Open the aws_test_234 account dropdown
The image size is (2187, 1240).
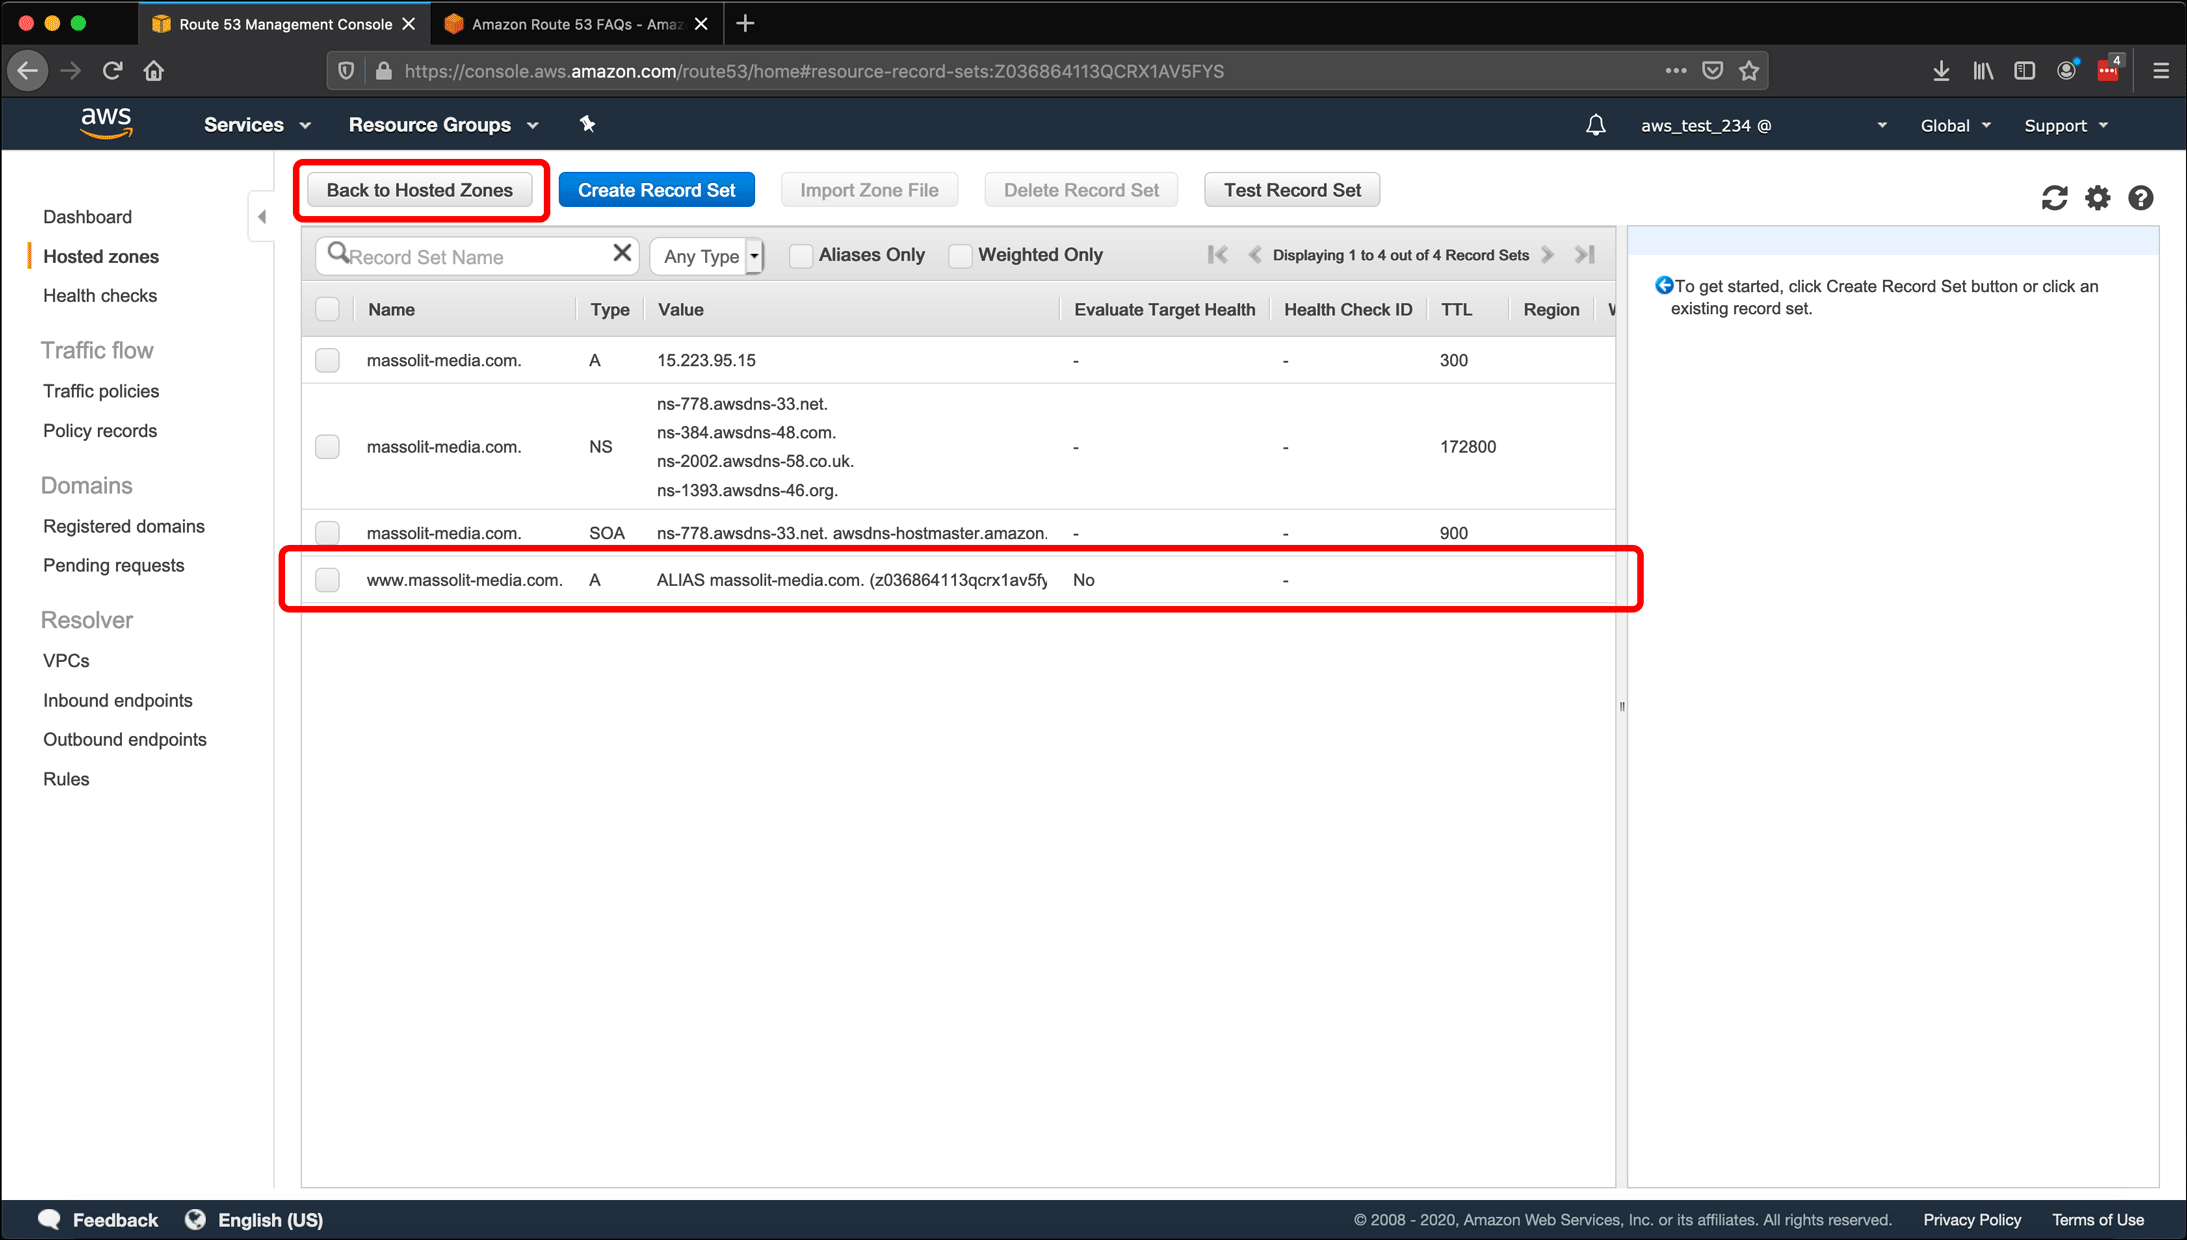[1764, 125]
